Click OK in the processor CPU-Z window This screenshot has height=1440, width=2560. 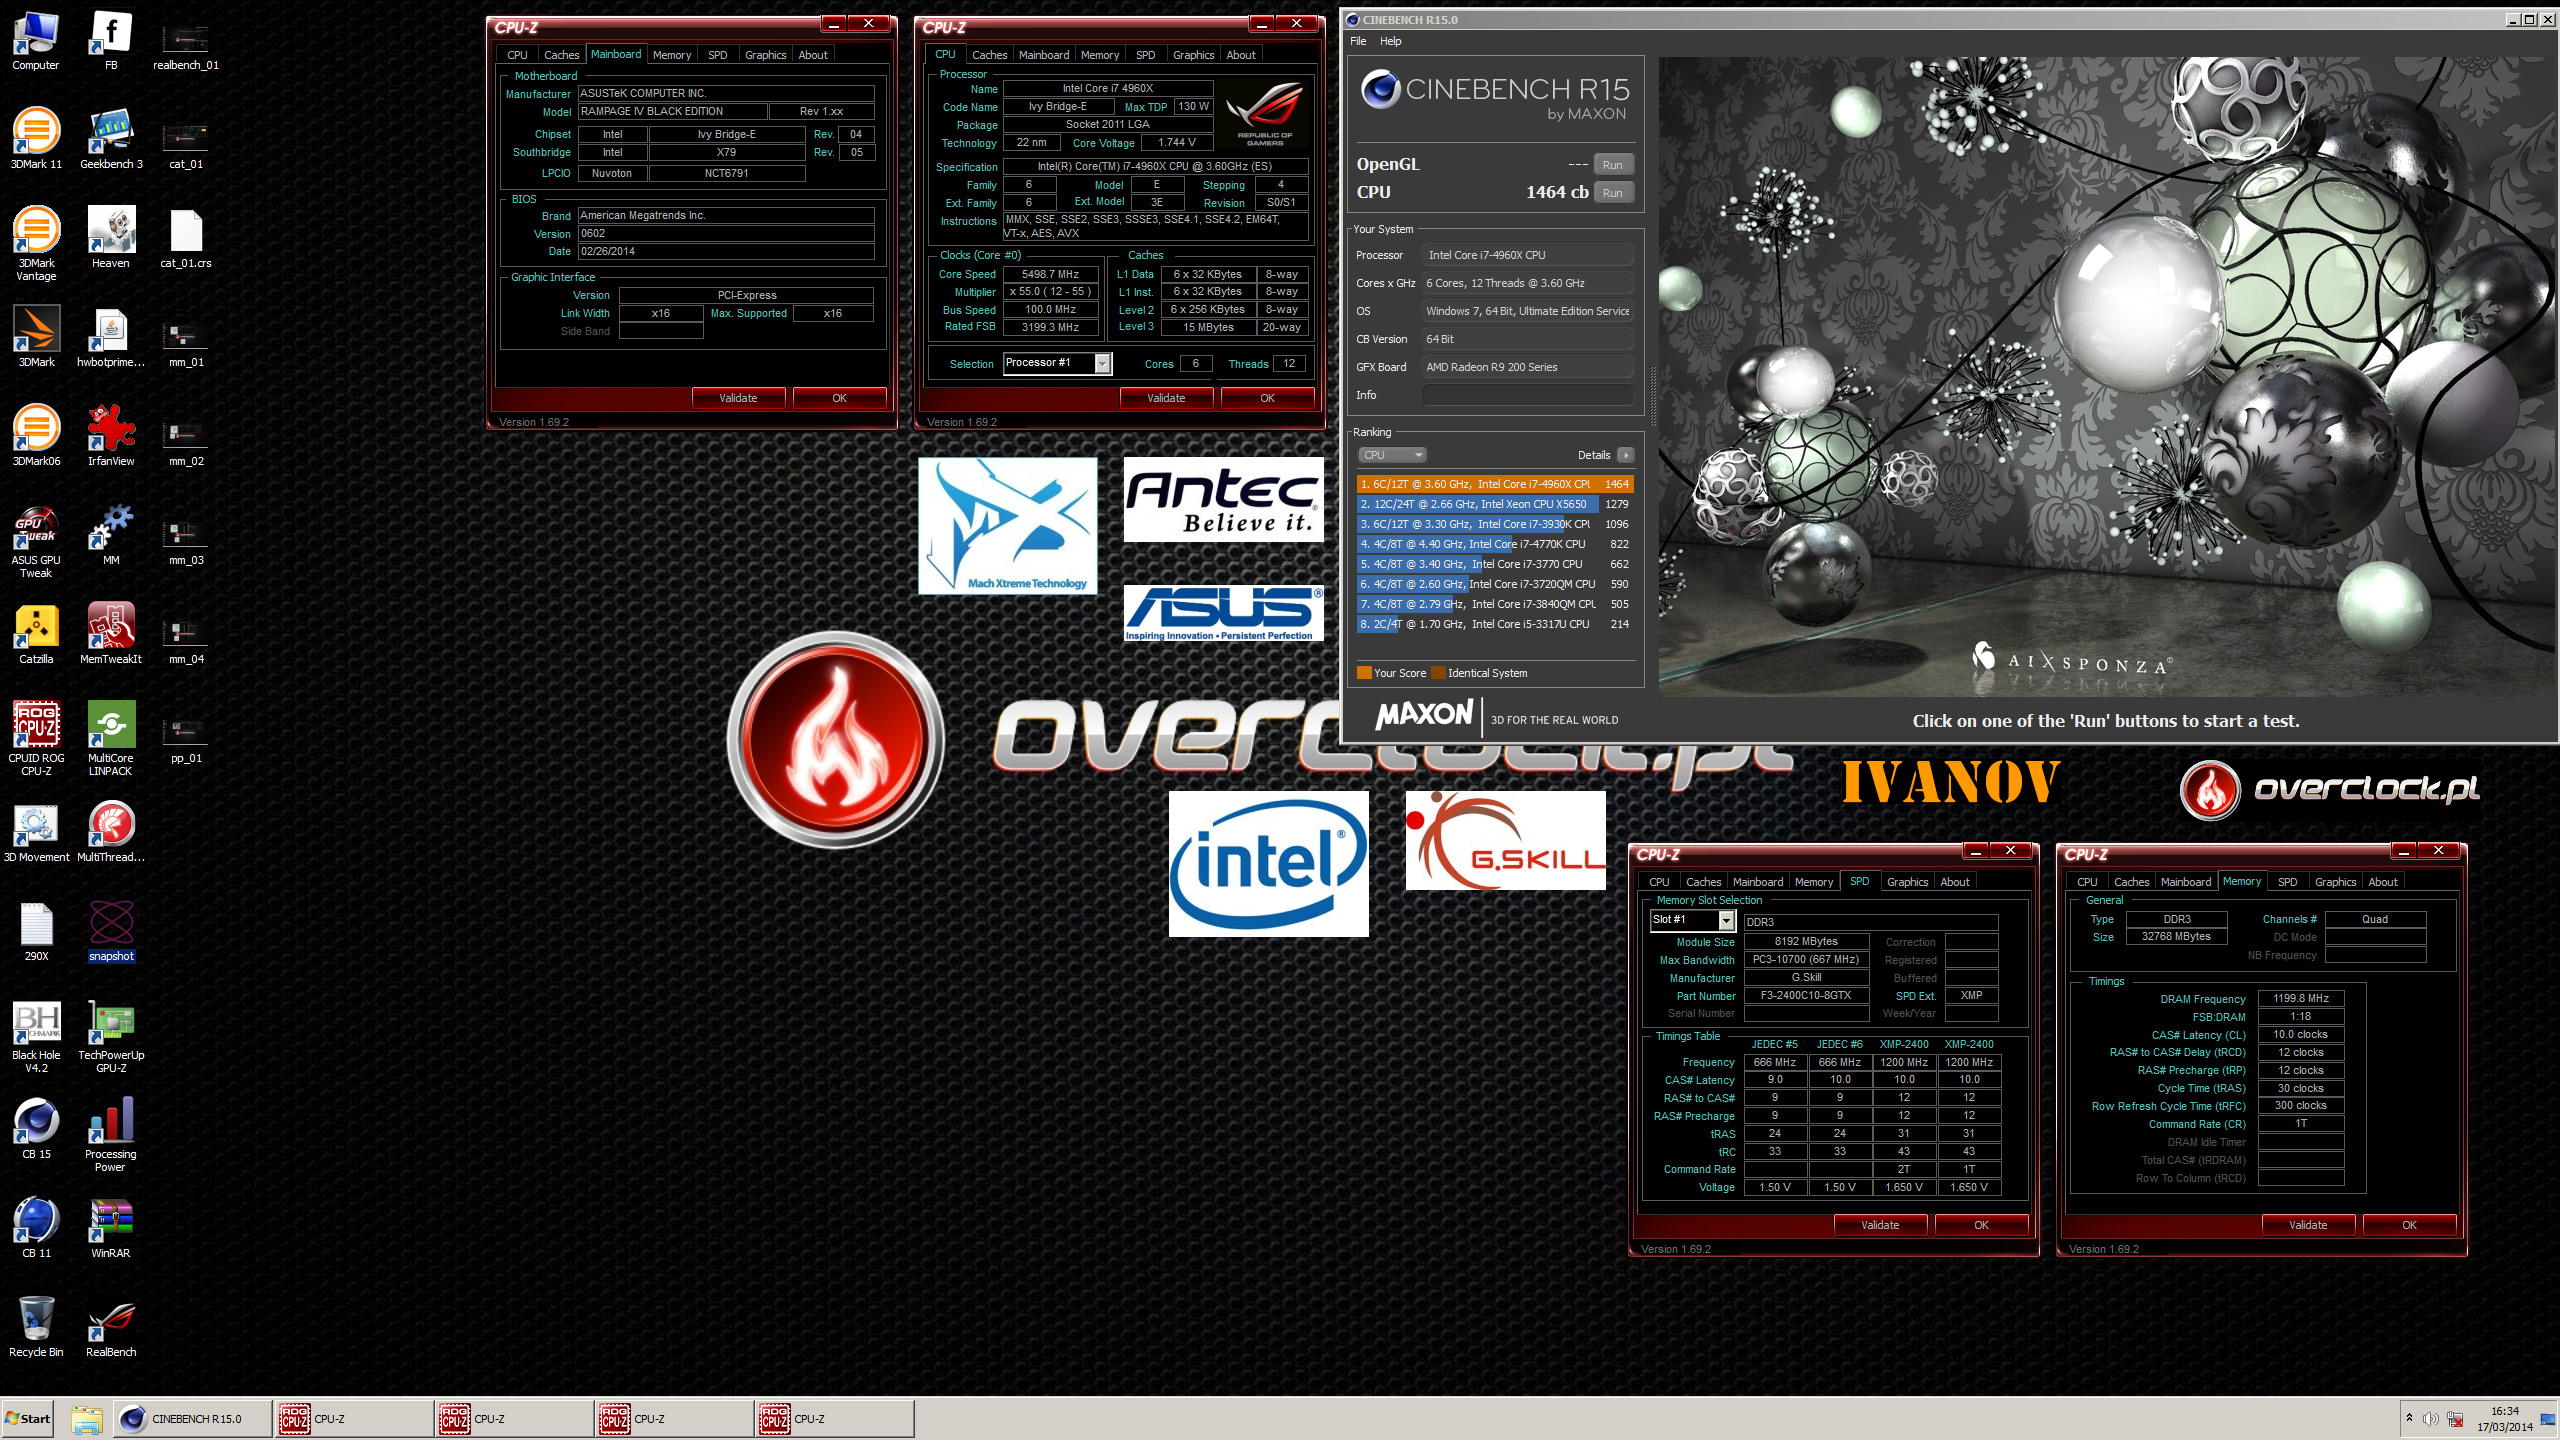point(1267,398)
